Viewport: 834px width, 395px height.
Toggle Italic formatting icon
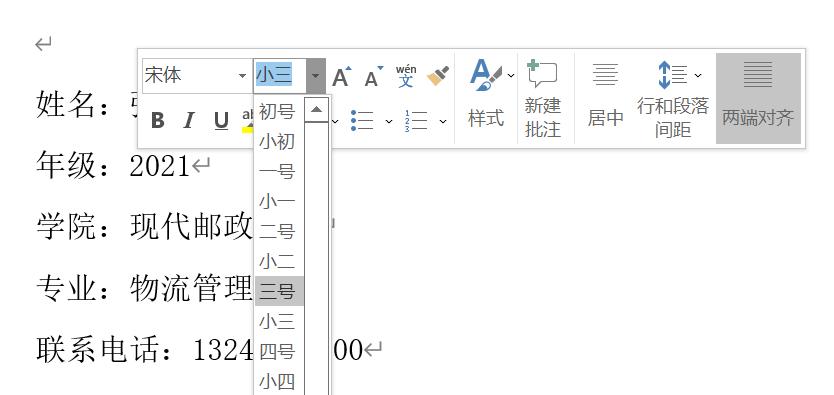188,121
